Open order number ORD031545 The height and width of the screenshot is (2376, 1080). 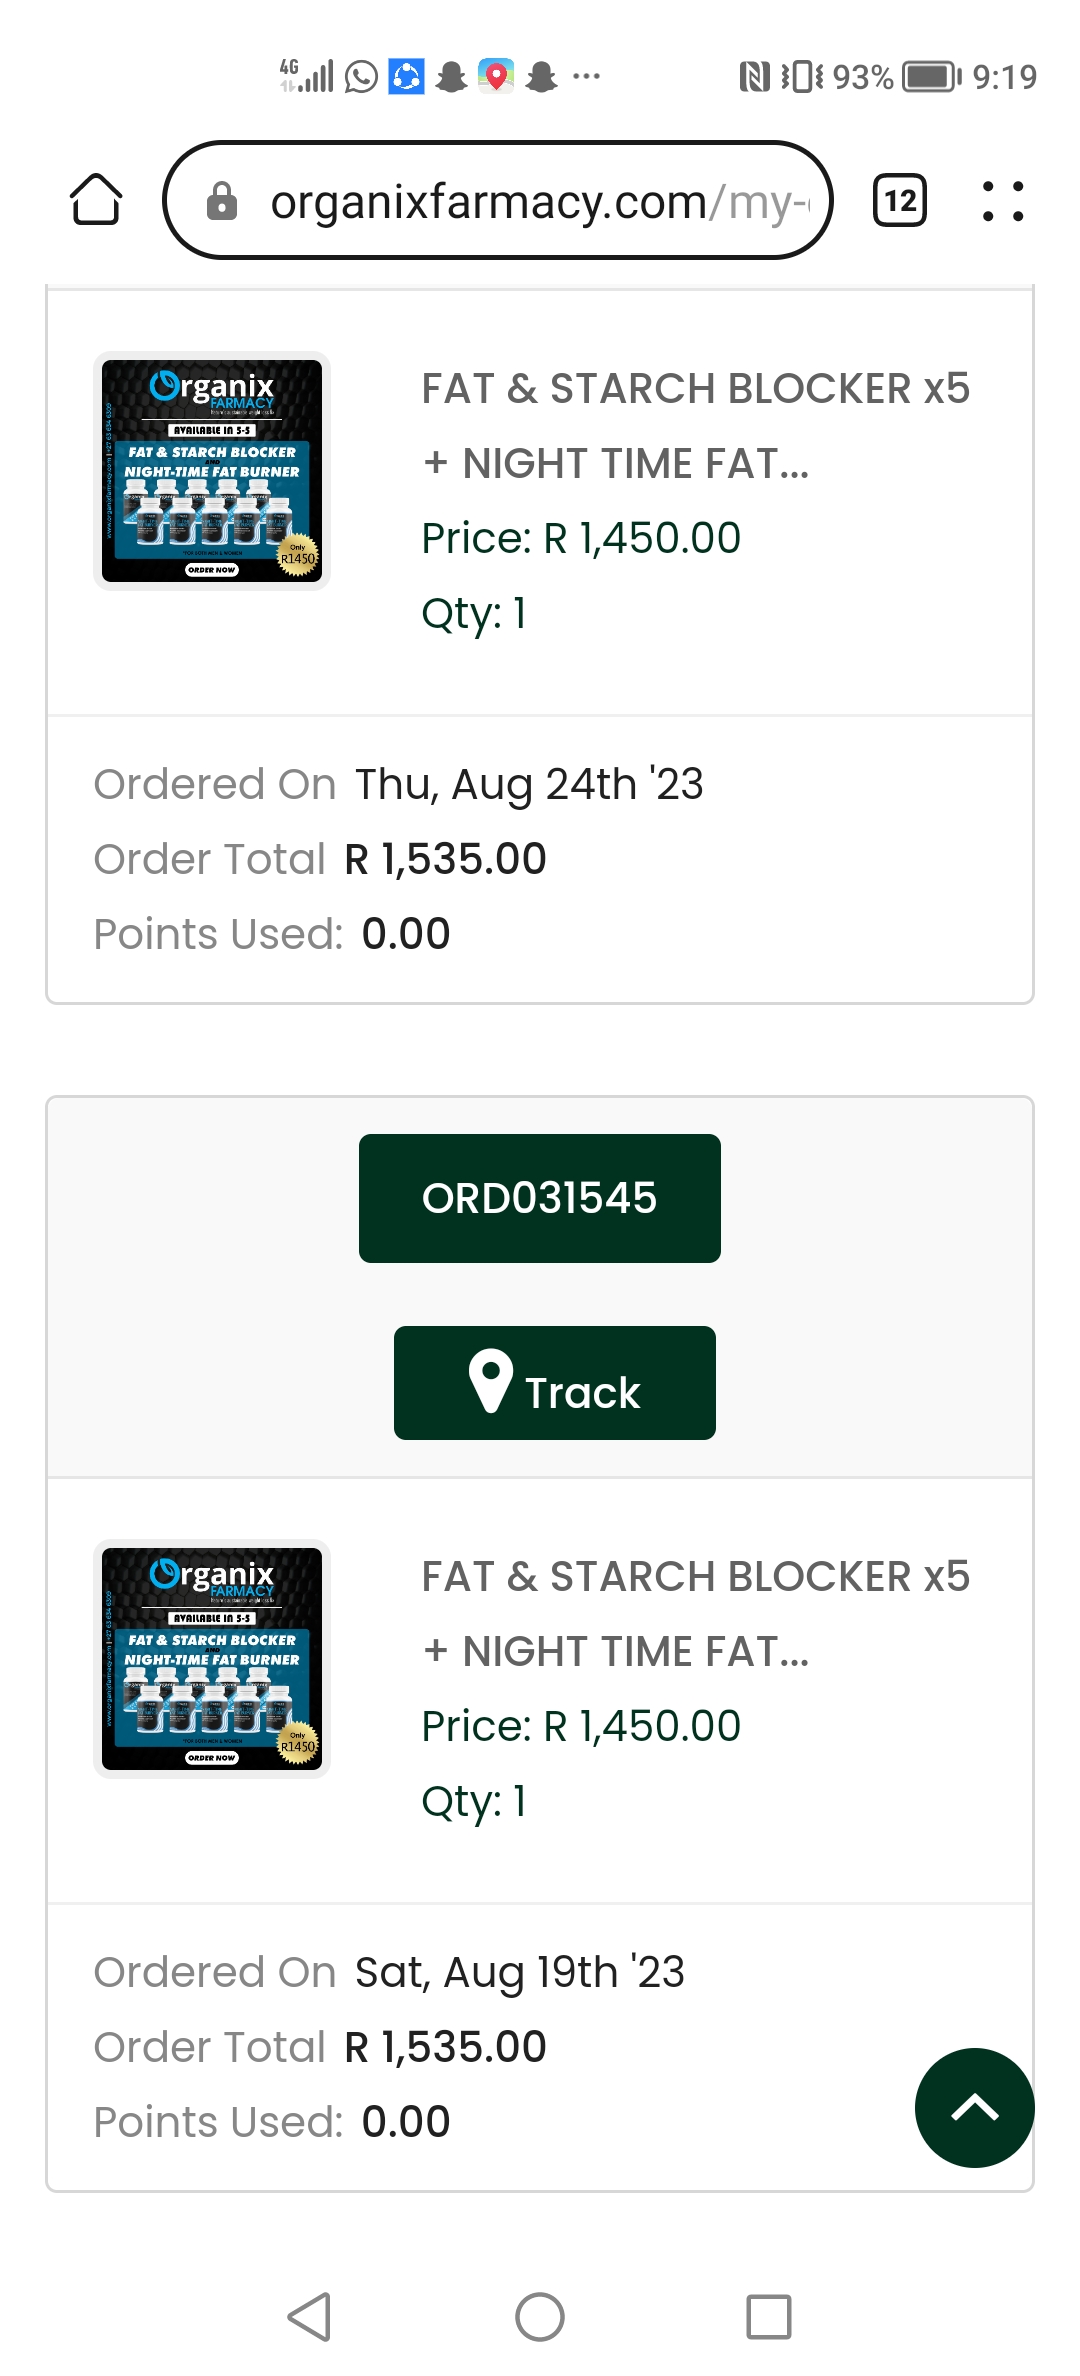[x=540, y=1198]
